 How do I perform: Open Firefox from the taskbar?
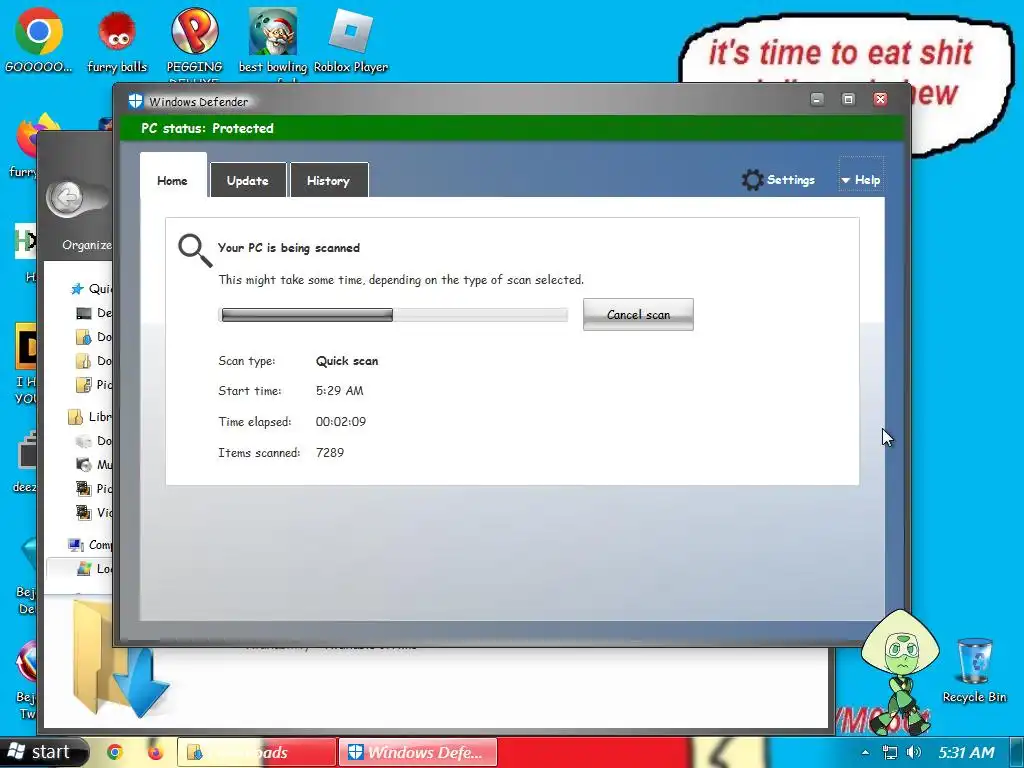(x=155, y=752)
